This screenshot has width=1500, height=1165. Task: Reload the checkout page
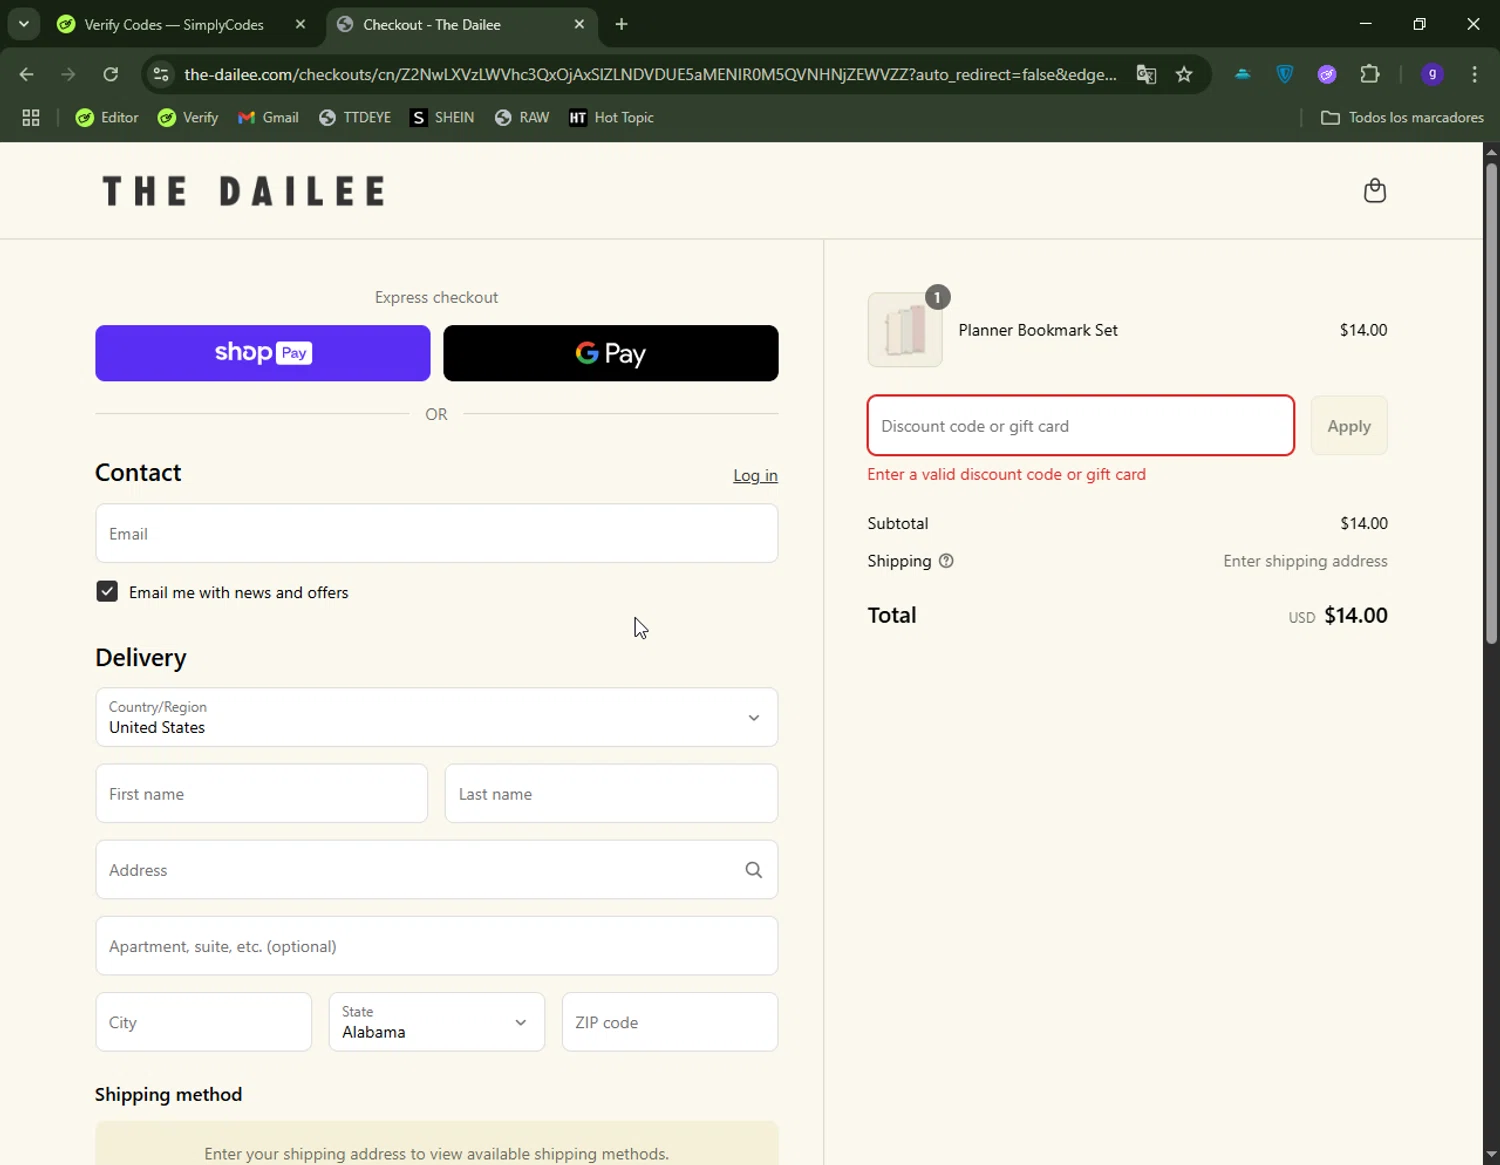111,74
